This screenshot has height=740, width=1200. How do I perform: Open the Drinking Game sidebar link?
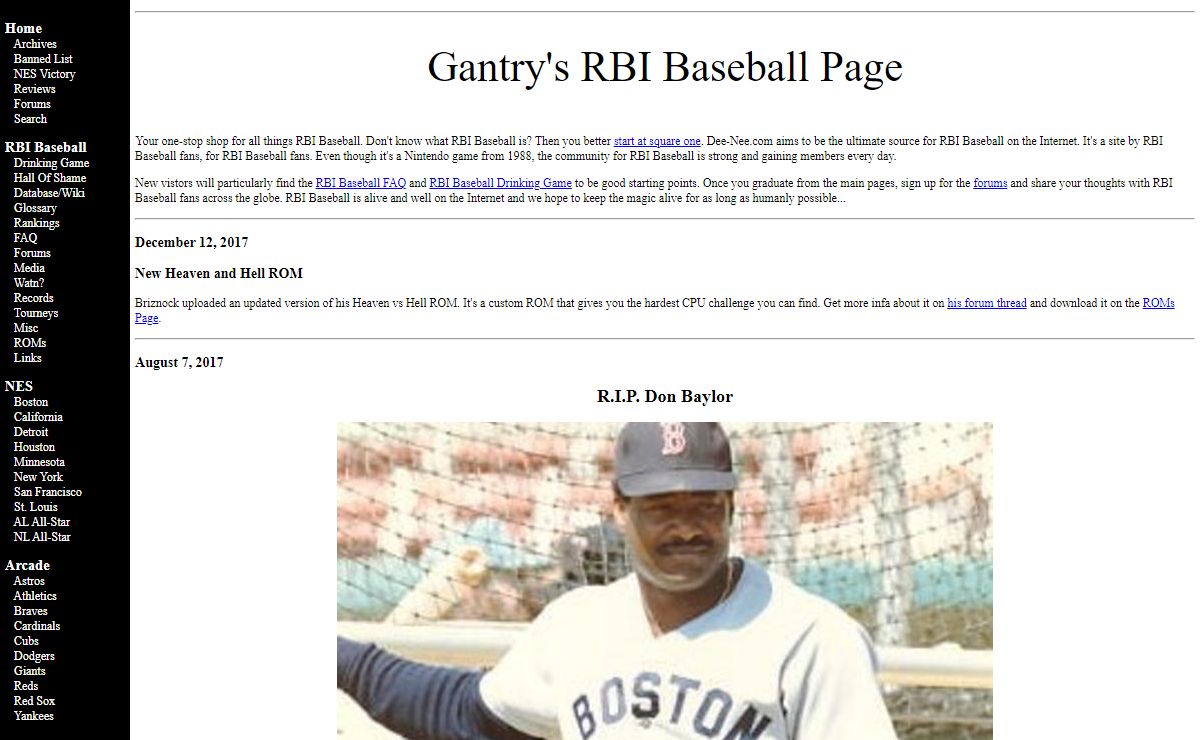click(51, 163)
